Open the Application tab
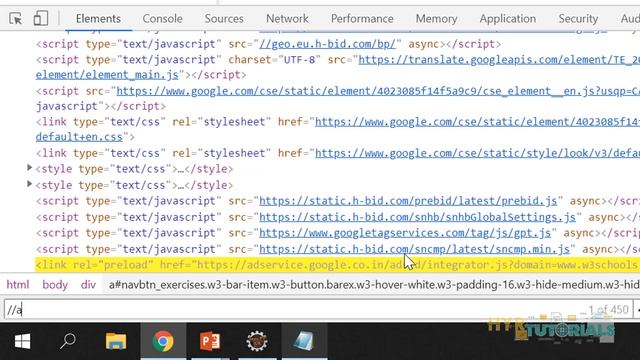 click(x=508, y=19)
